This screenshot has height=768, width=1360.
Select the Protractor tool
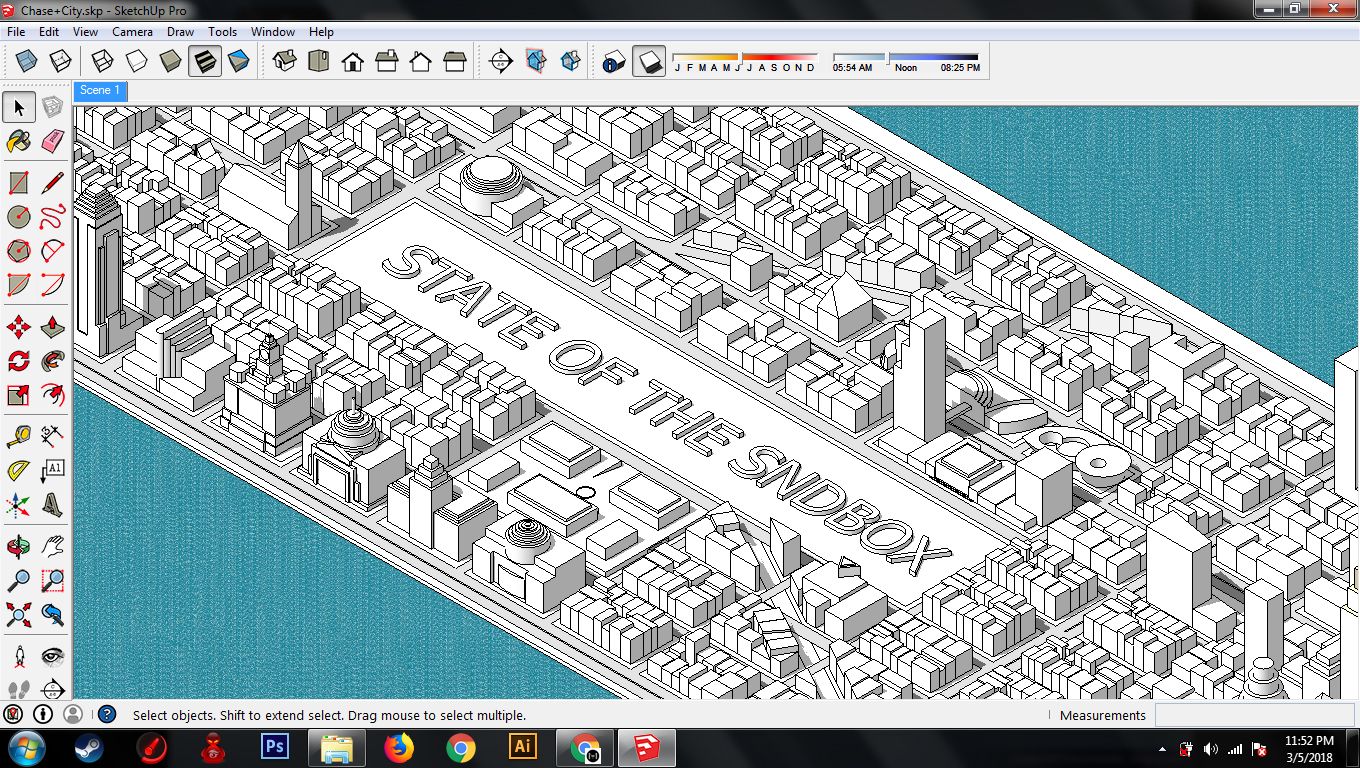click(19, 471)
